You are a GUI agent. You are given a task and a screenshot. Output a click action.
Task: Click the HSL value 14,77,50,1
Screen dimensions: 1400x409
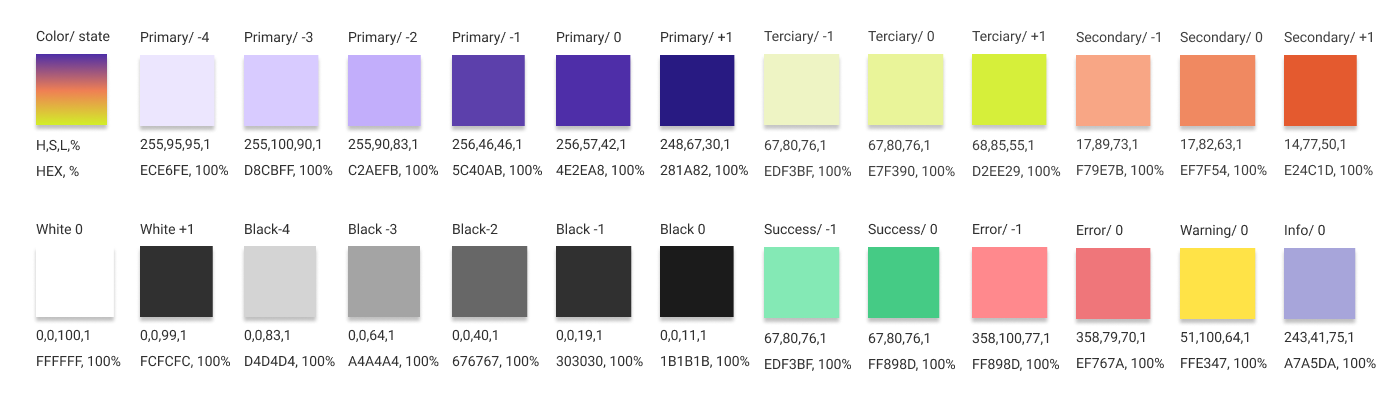pyautogui.click(x=1315, y=145)
